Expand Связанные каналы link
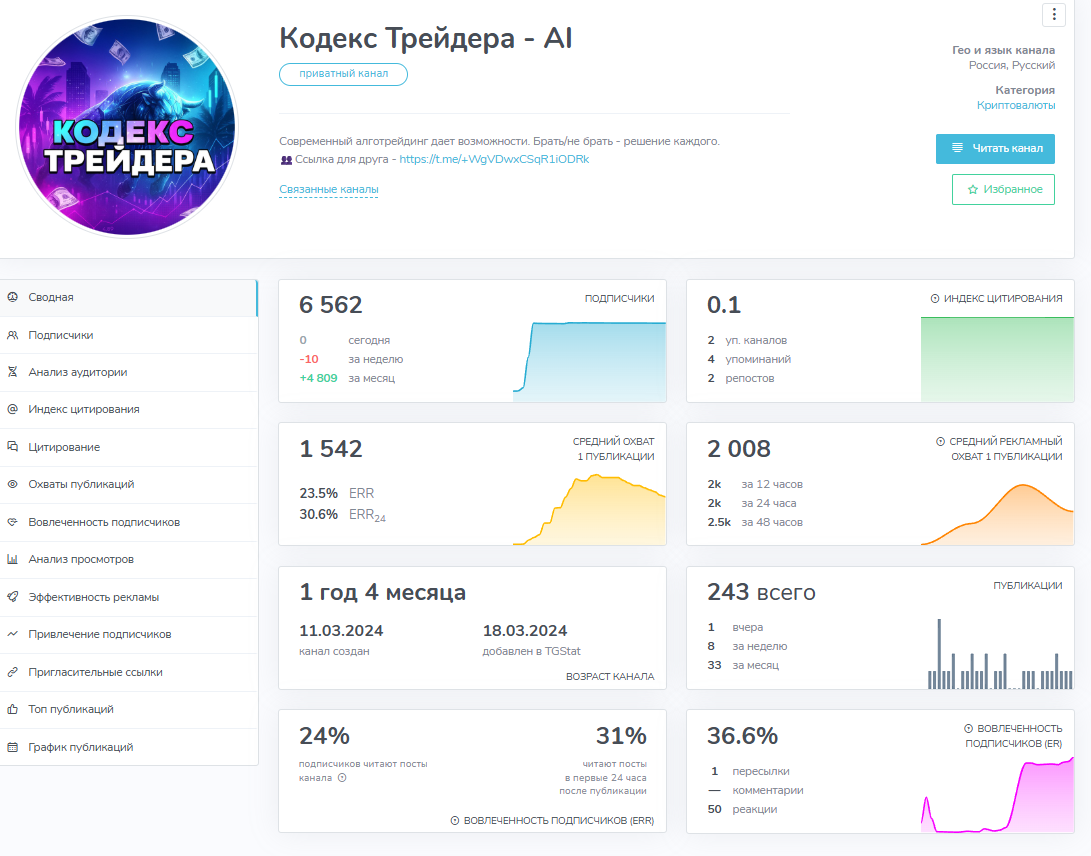Image resolution: width=1091 pixels, height=856 pixels. coord(328,189)
